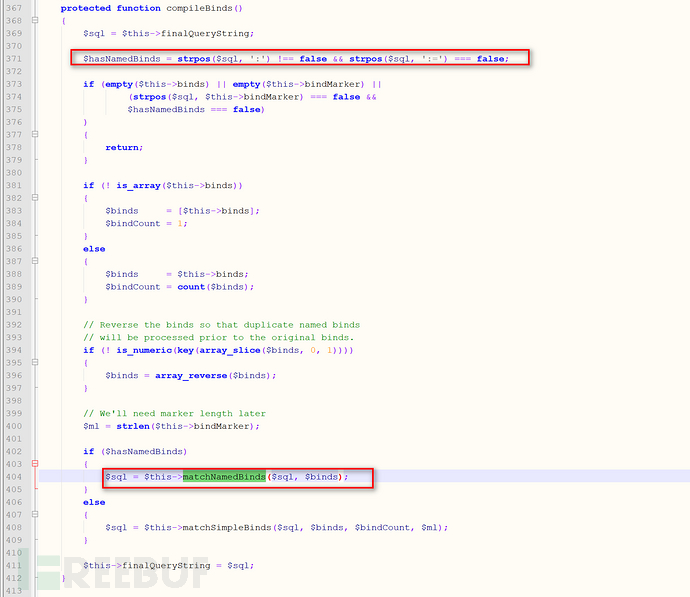Image resolution: width=690 pixels, height=597 pixels.
Task: Collapse the fold marker at line 377
Action: coord(35,134)
